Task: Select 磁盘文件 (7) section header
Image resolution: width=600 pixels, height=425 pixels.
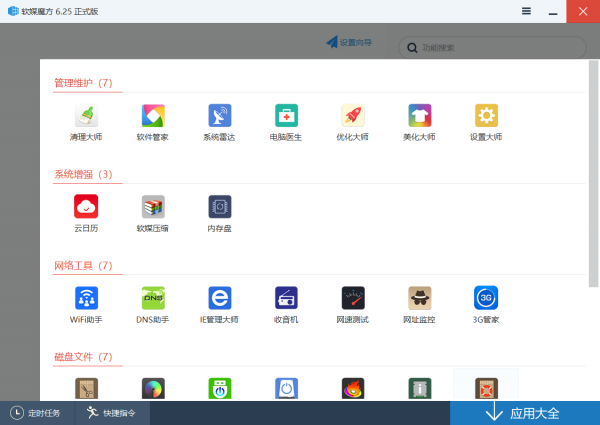Action: click(x=83, y=357)
